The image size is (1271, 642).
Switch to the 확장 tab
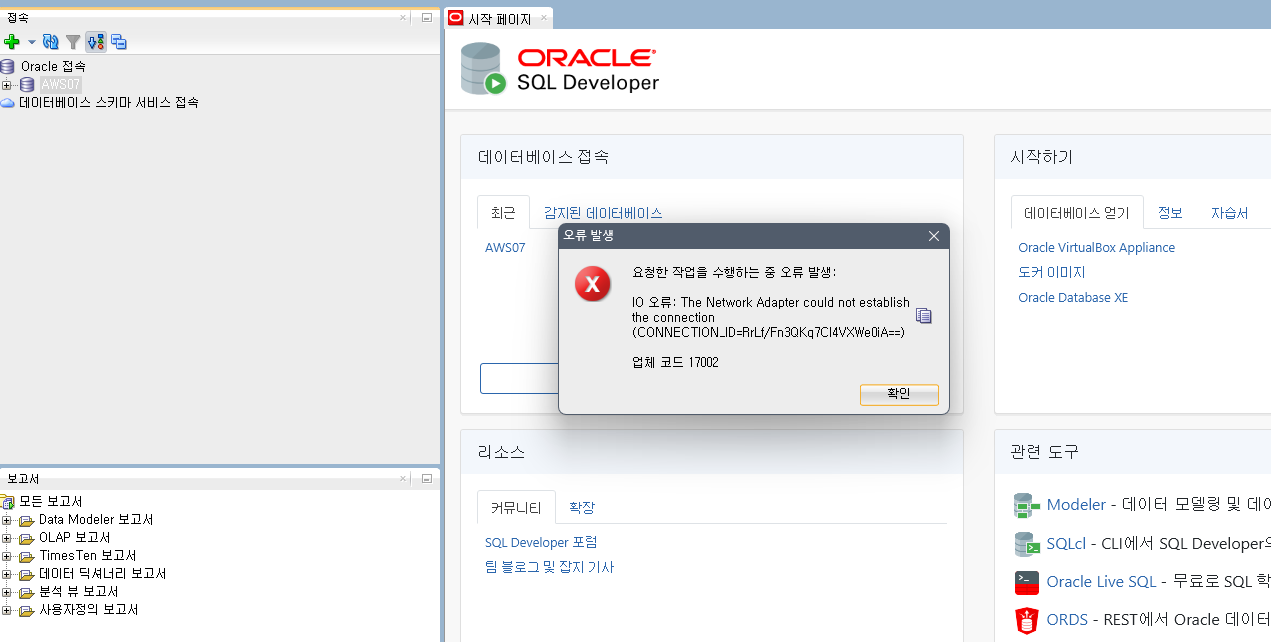582,507
